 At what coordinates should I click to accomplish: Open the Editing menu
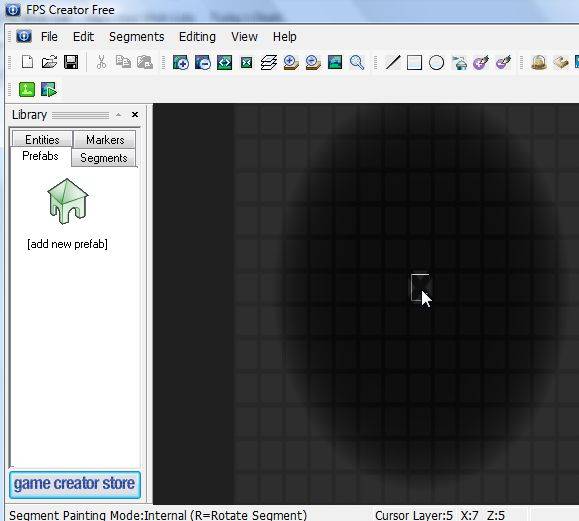[x=197, y=37]
